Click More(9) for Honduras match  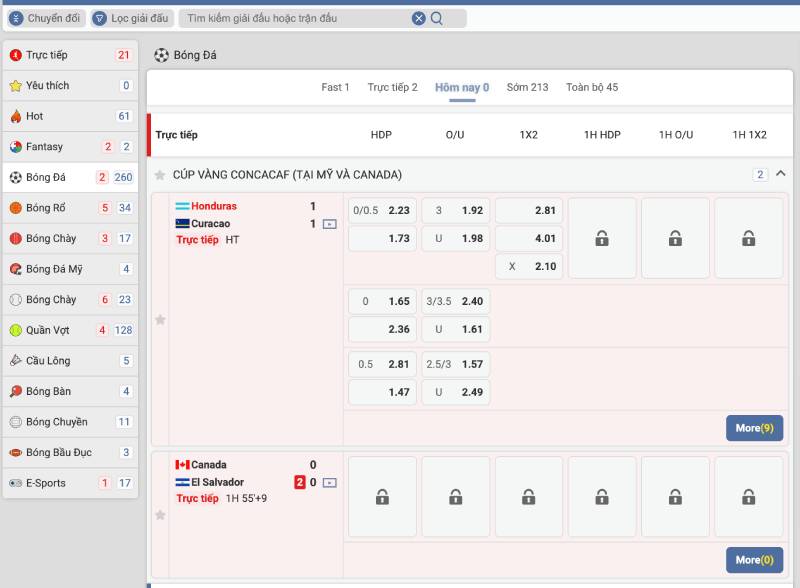tap(754, 428)
